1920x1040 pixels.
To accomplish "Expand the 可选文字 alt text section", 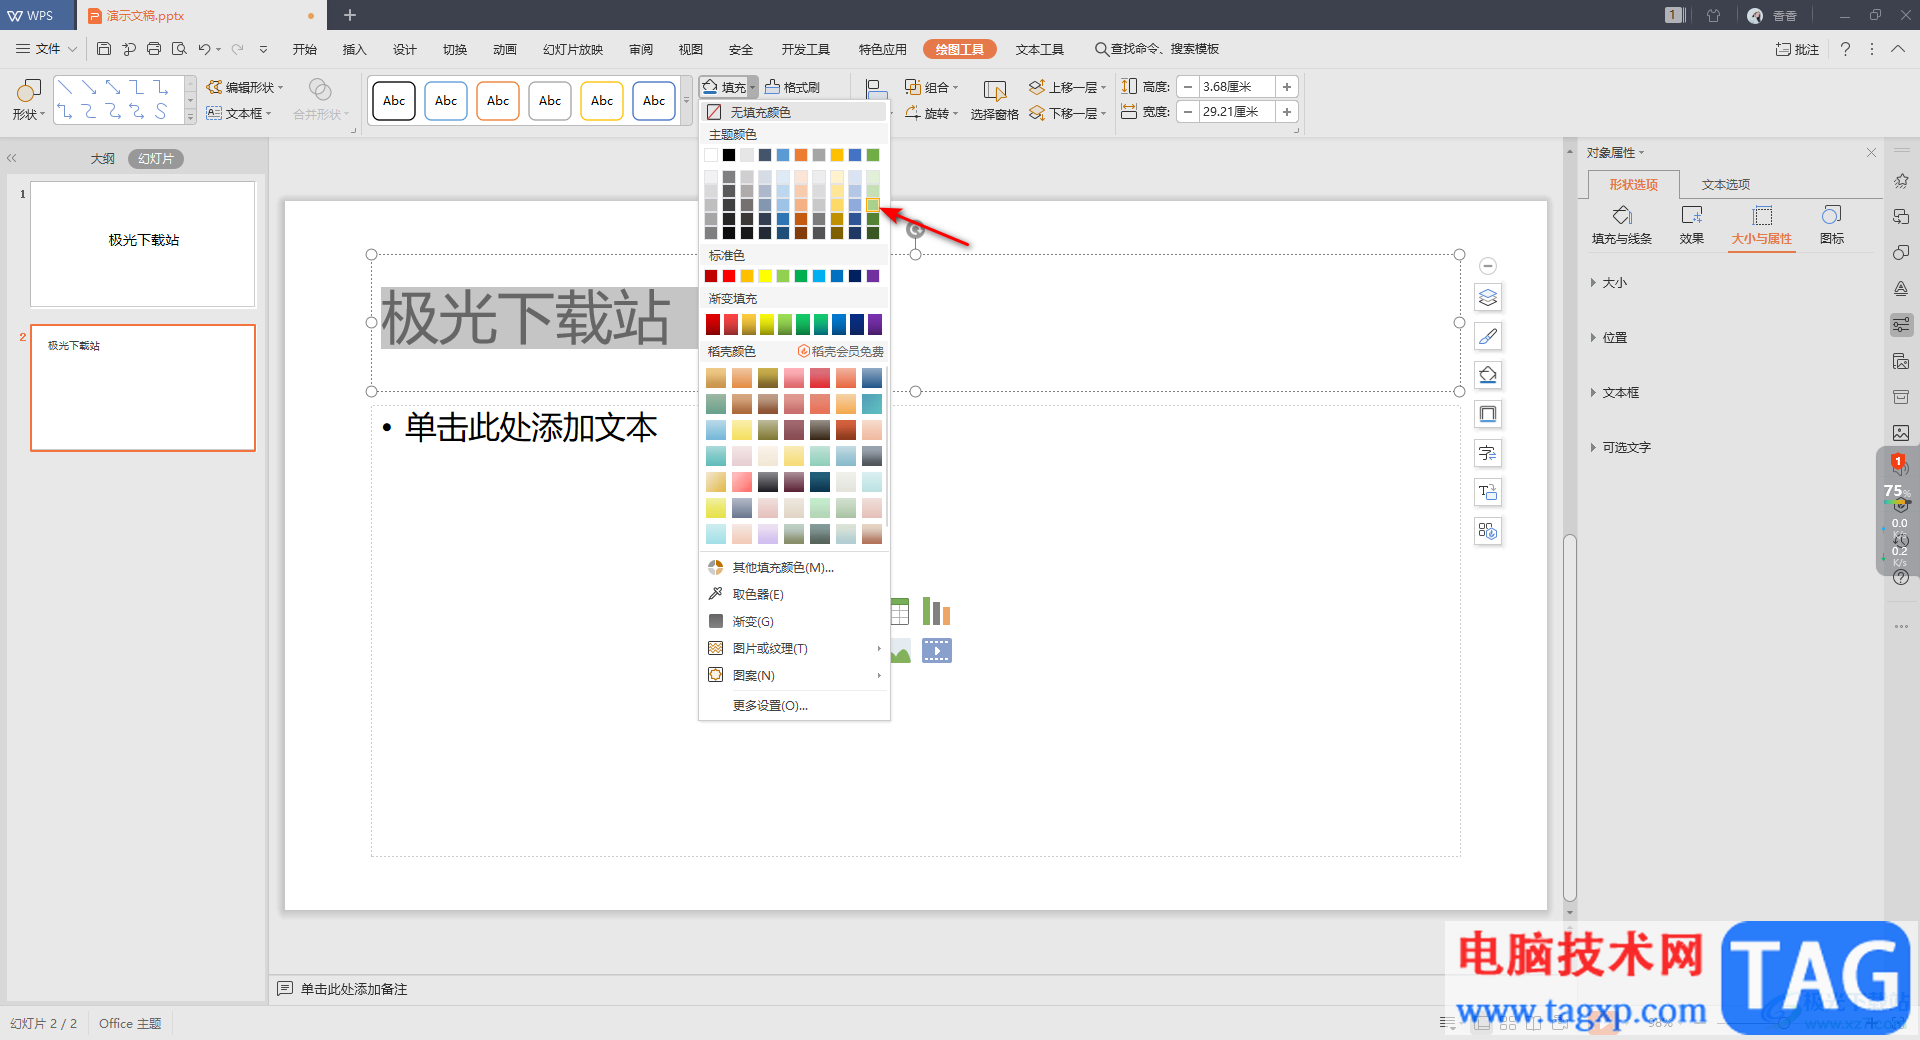I will (x=1621, y=448).
